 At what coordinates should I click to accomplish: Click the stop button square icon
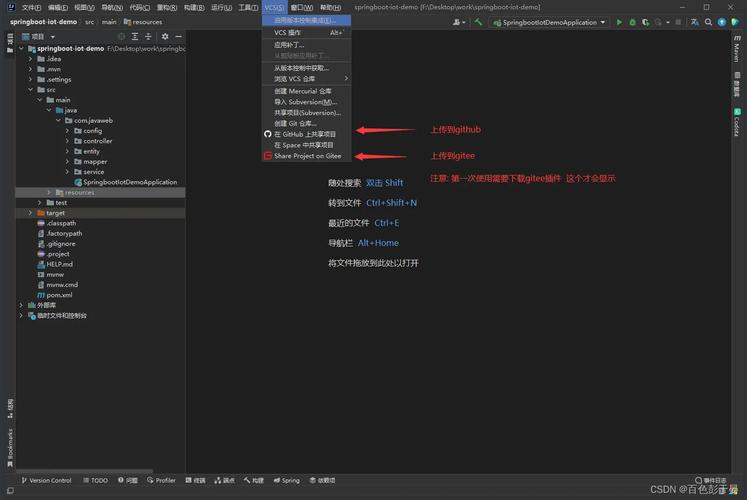678,22
